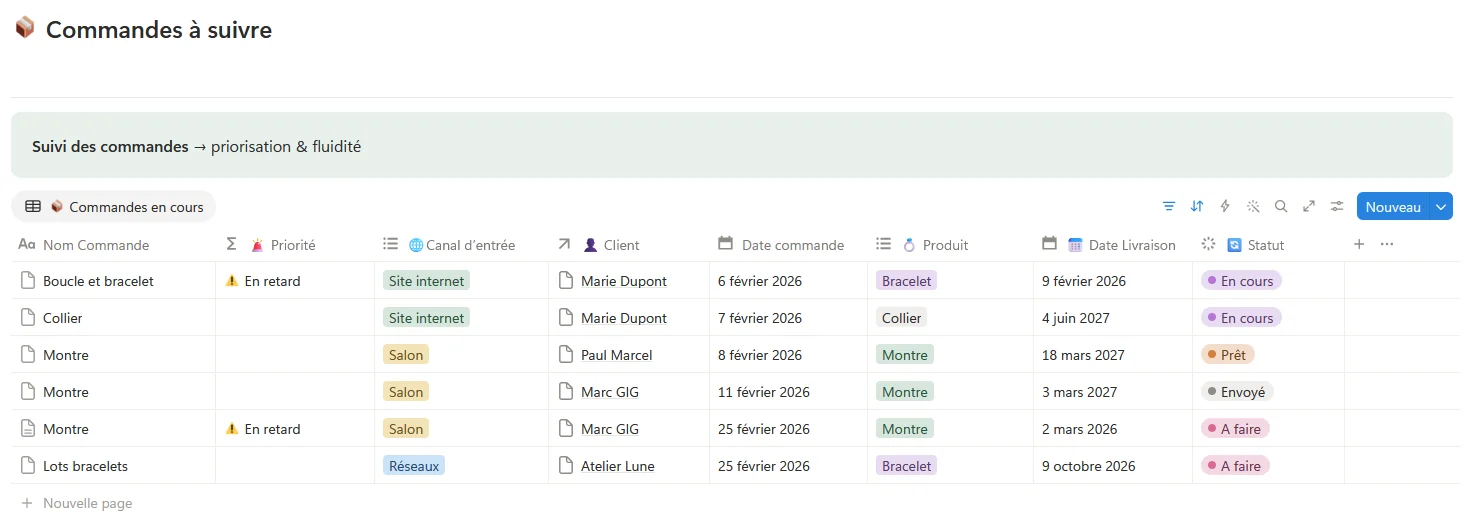The width and height of the screenshot is (1465, 525).
Task: Click empty Priorité cell in Collier row
Action: click(295, 318)
